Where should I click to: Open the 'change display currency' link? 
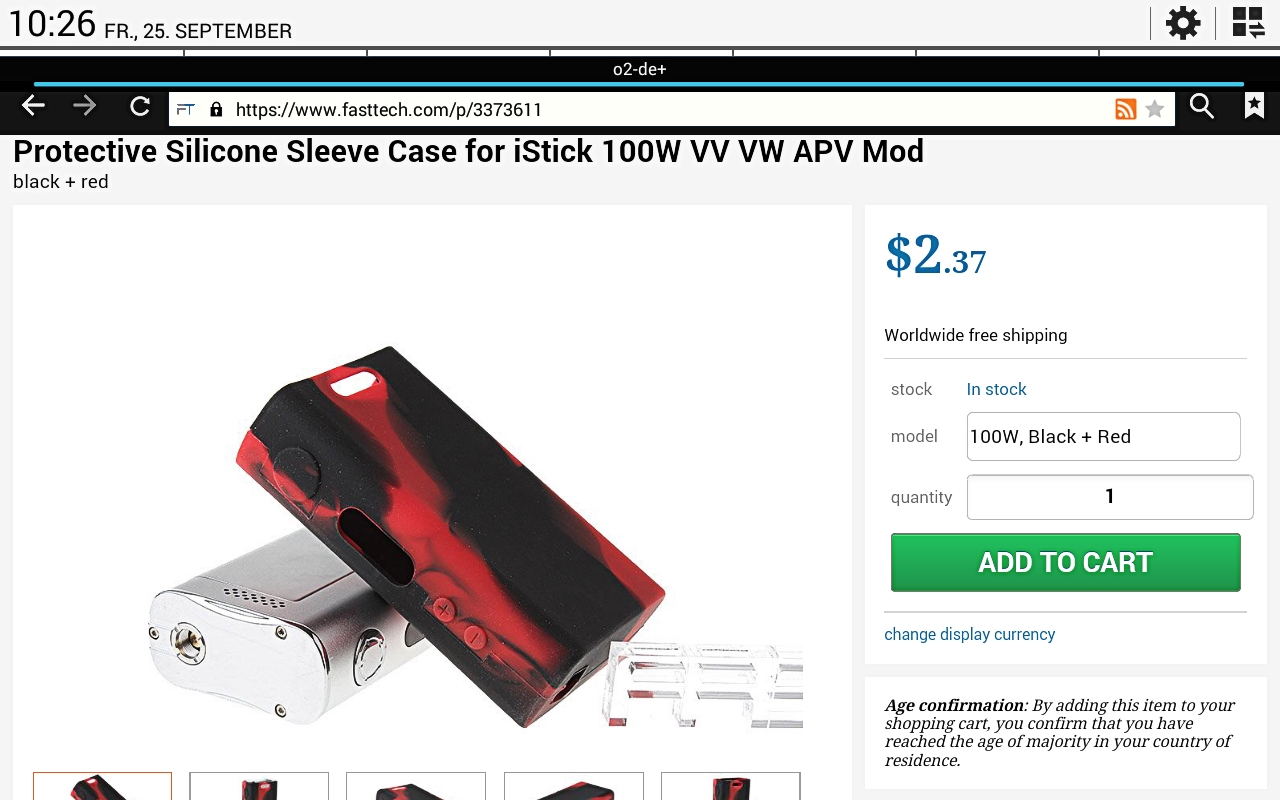point(969,634)
